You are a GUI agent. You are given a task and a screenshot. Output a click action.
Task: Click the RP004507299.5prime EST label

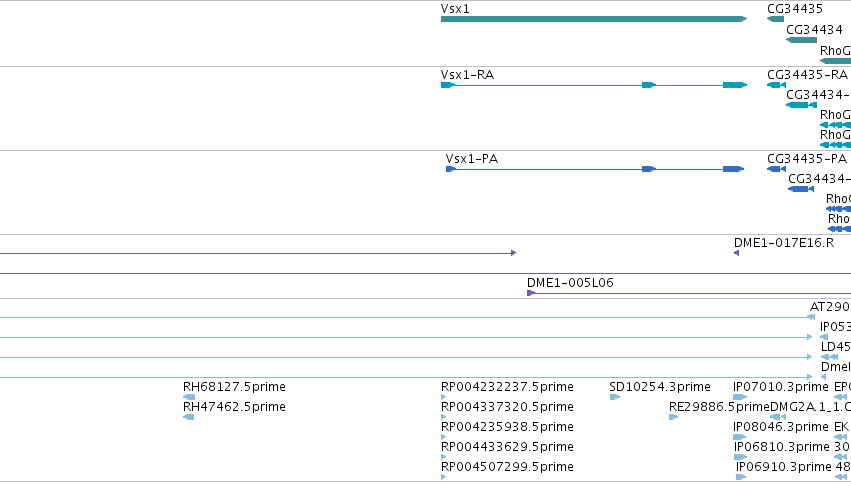(x=507, y=467)
